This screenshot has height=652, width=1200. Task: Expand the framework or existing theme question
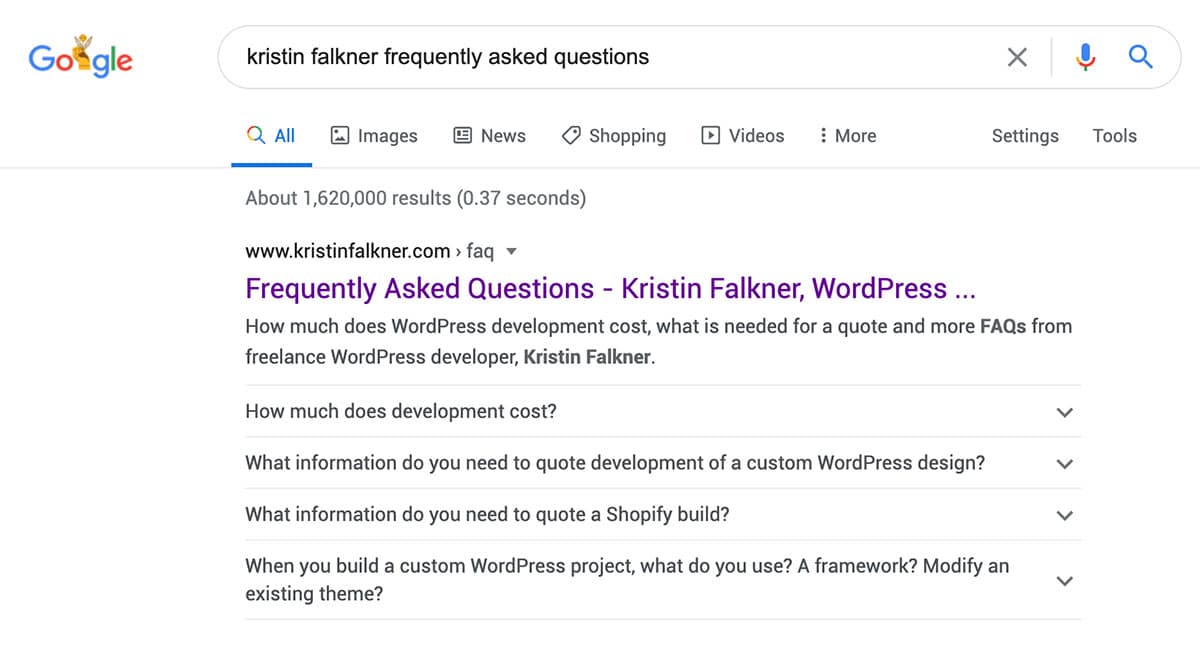[662, 580]
